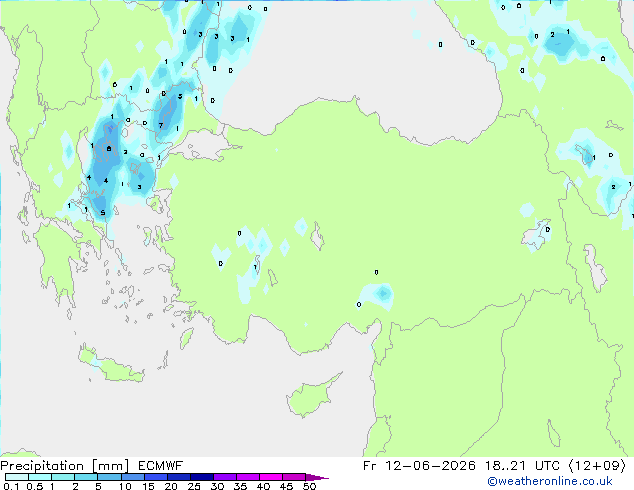
Task: Select the purple over-50 arrow tip of legend
Action: point(317,477)
